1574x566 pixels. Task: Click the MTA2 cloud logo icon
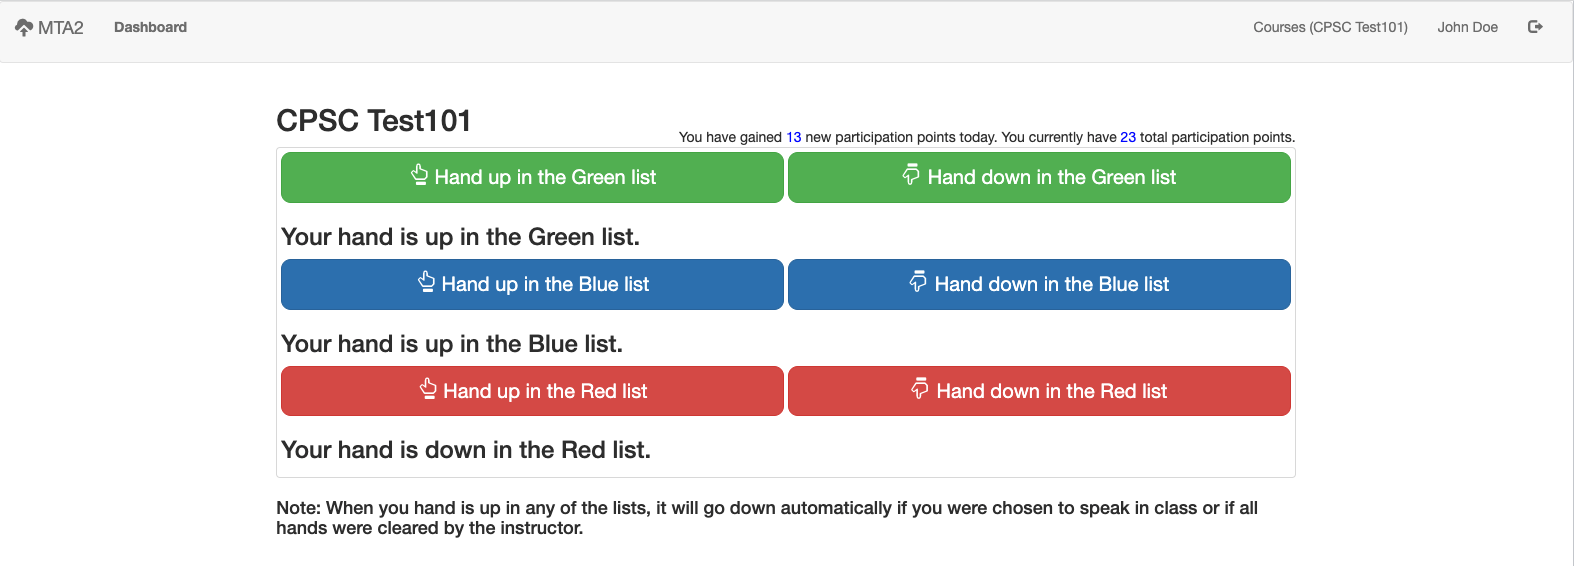click(24, 27)
